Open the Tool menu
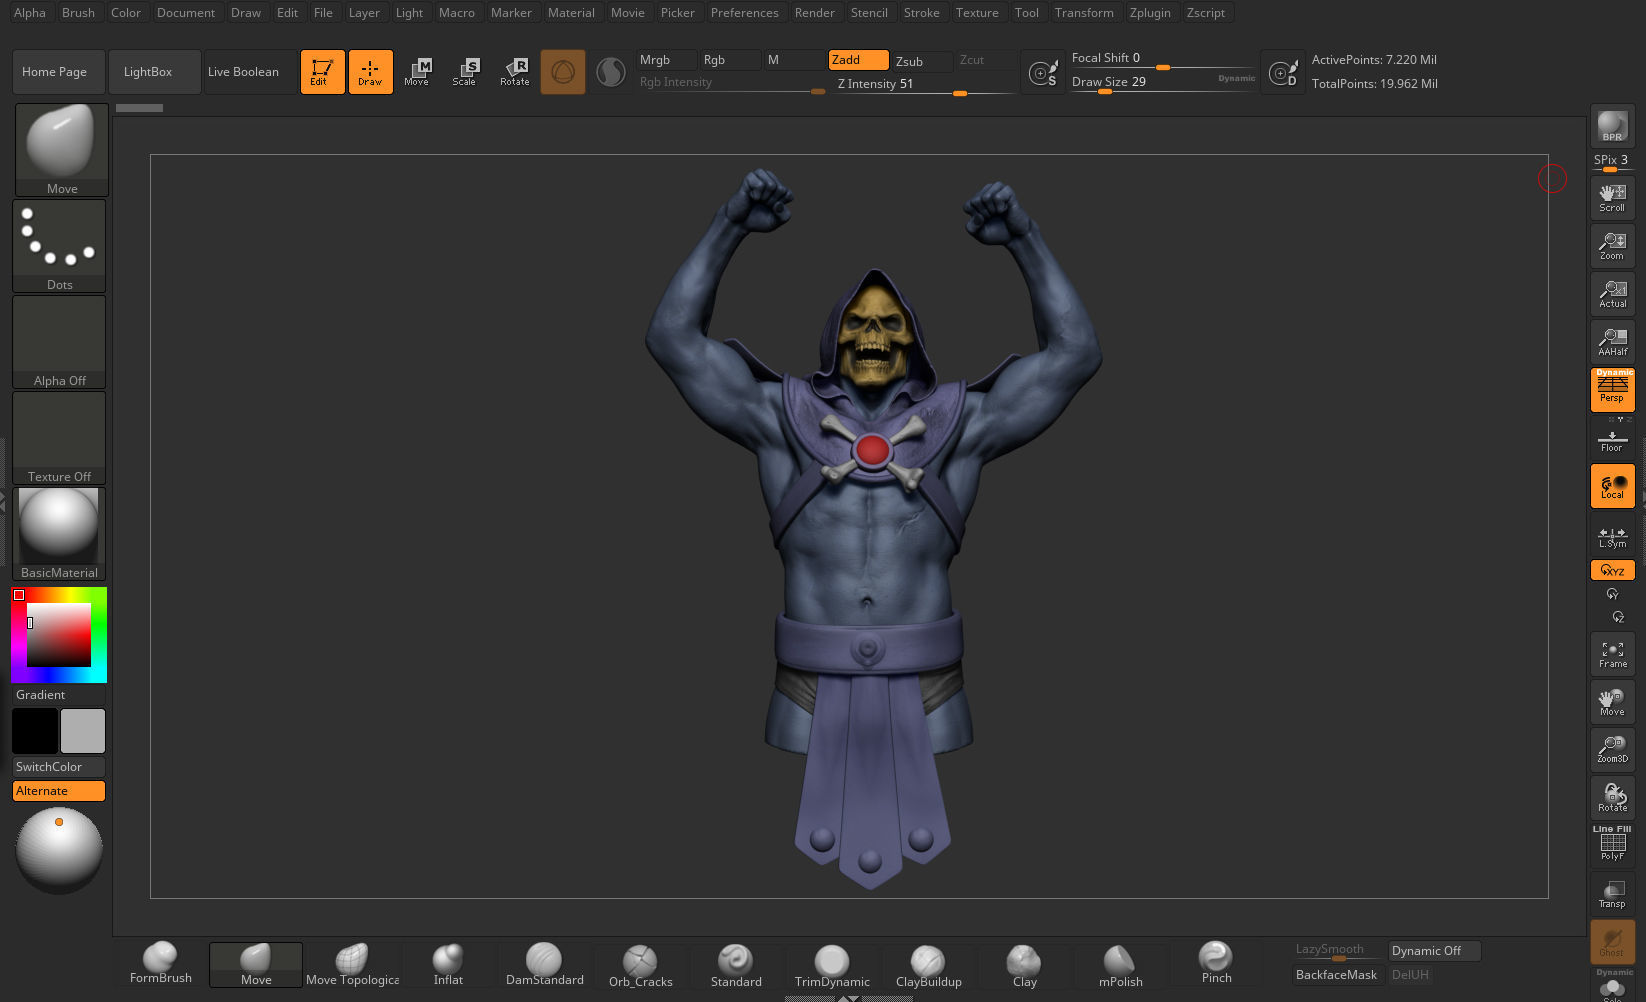Viewport: 1646px width, 1002px height. 1026,13
